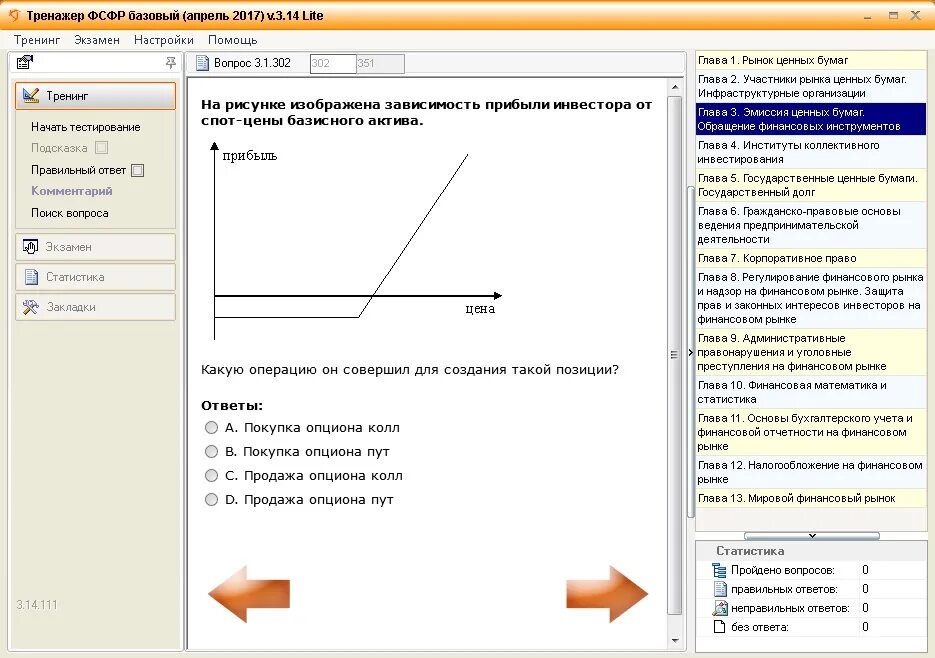Click the vertical scrollbar thumb of question area
This screenshot has width=935, height=658.
click(x=674, y=355)
